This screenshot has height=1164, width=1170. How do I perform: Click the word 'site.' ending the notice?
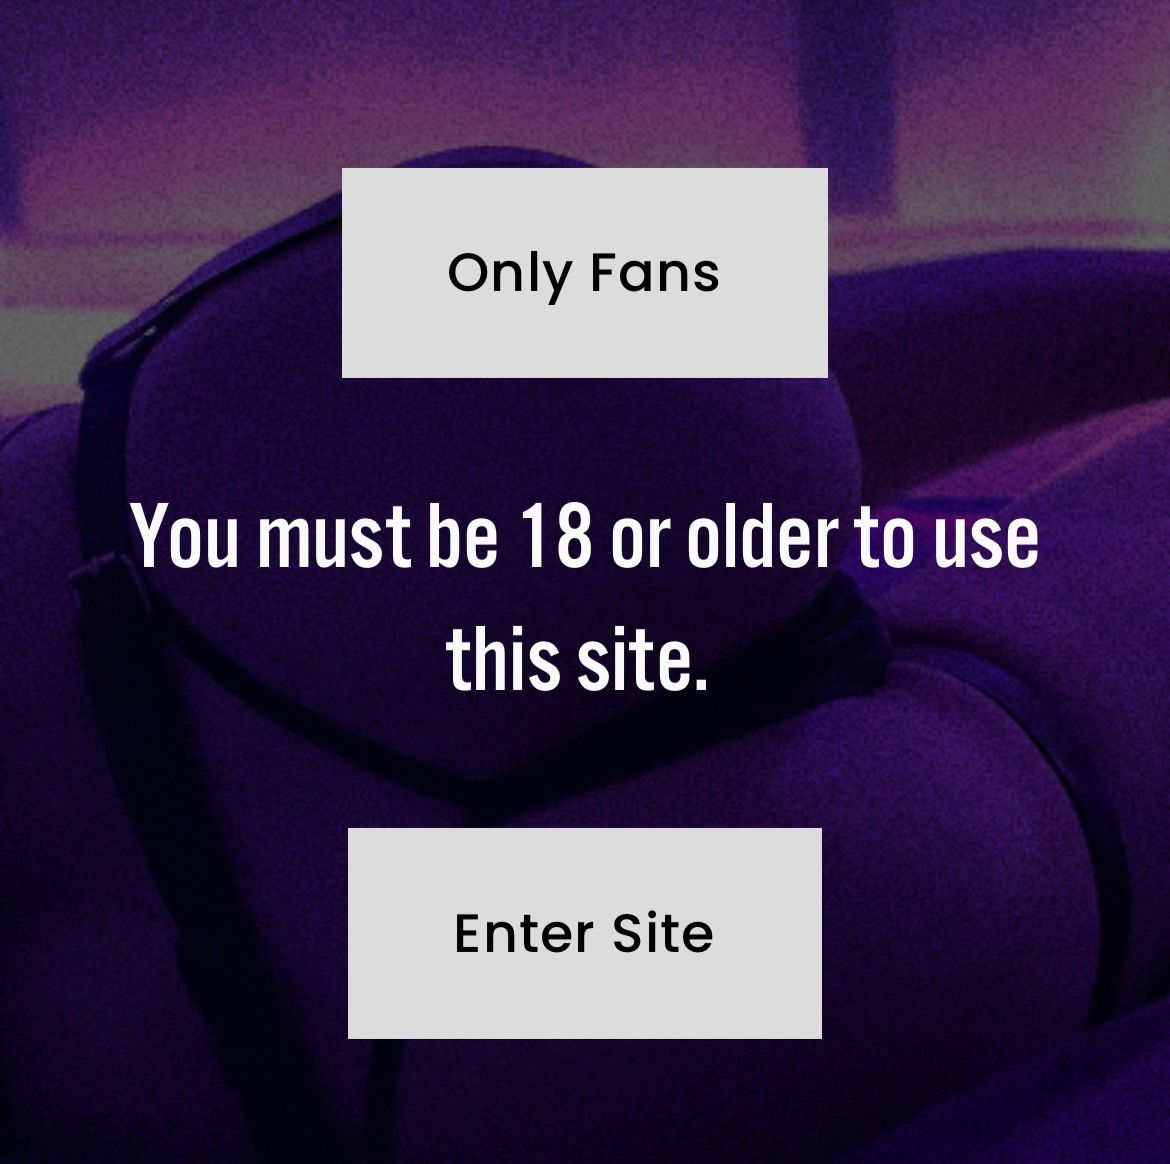(642, 657)
